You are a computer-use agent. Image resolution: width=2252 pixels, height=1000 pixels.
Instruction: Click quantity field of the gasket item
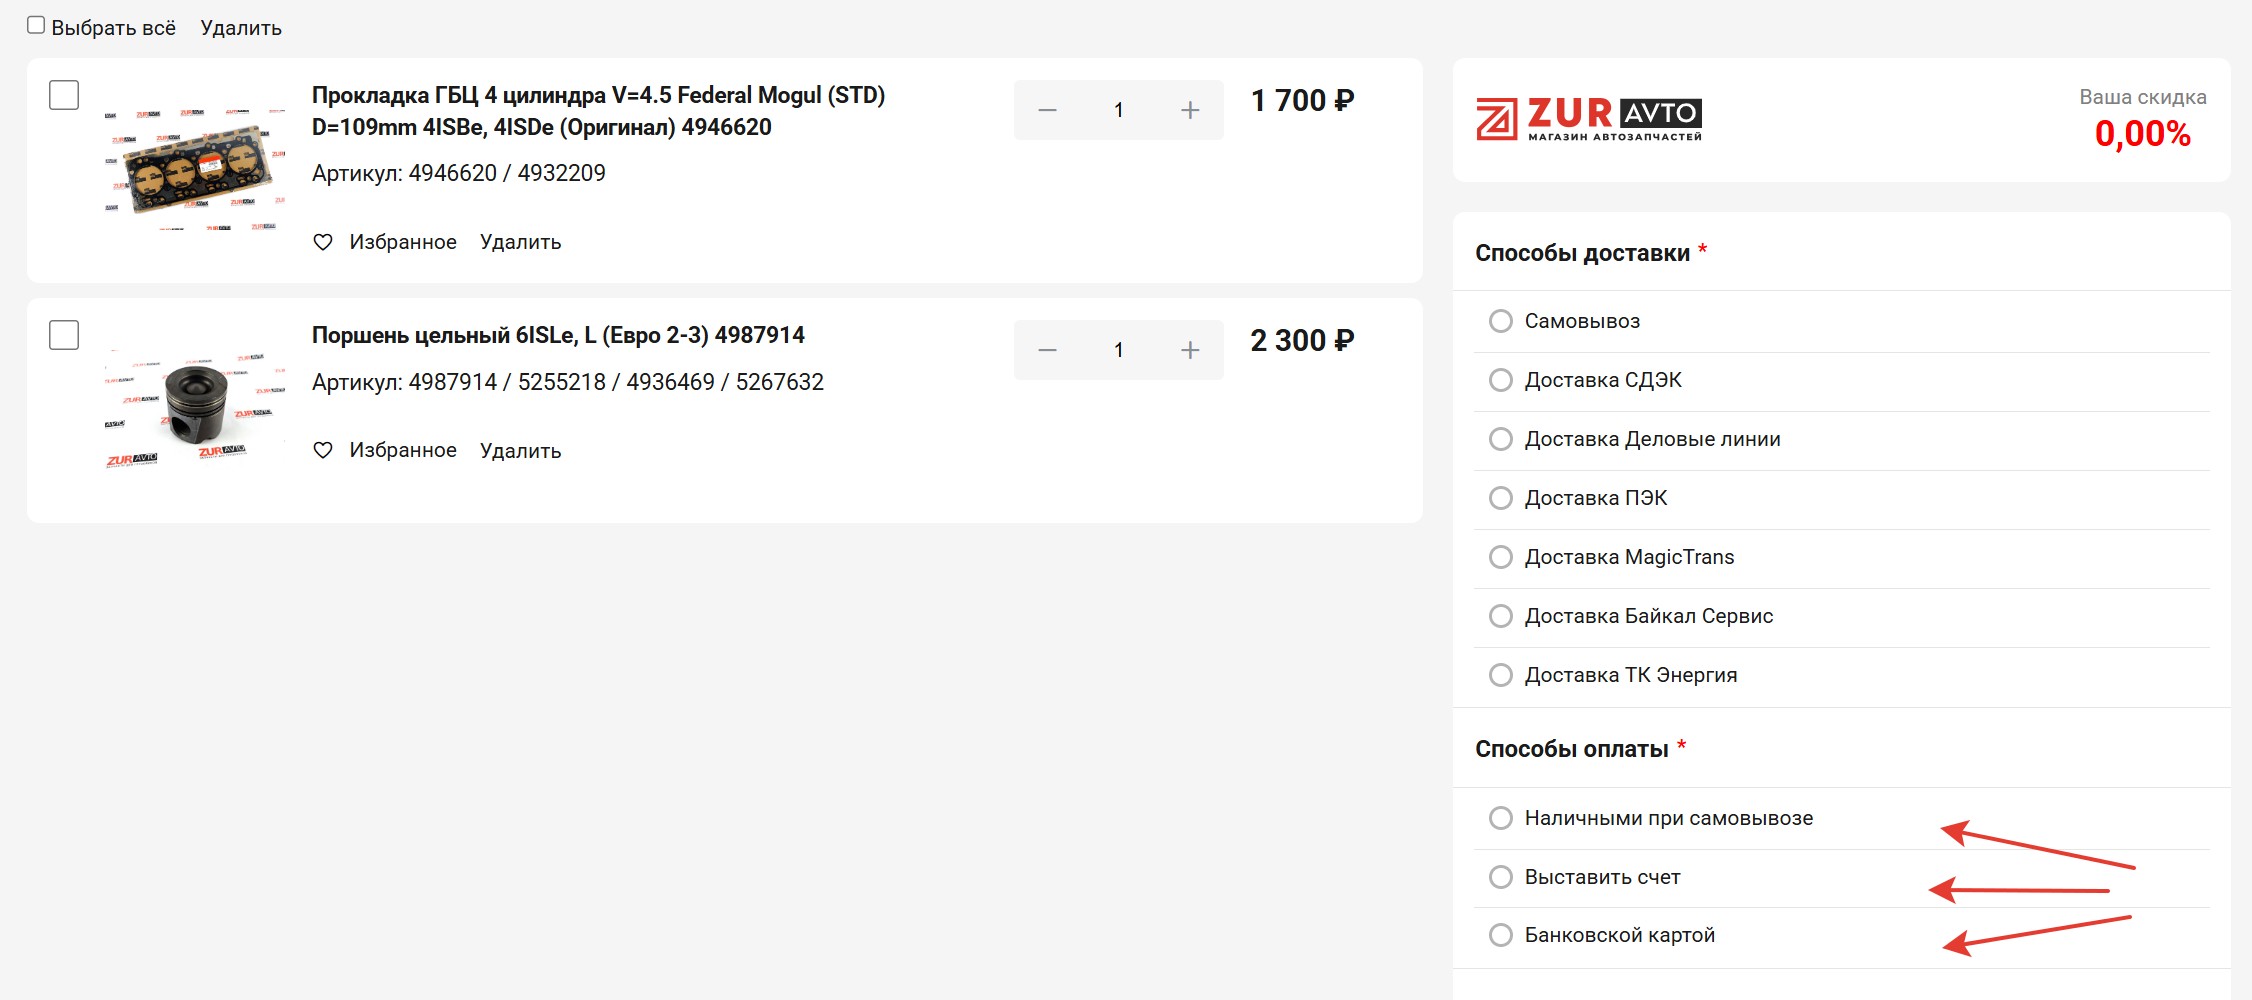pos(1118,110)
